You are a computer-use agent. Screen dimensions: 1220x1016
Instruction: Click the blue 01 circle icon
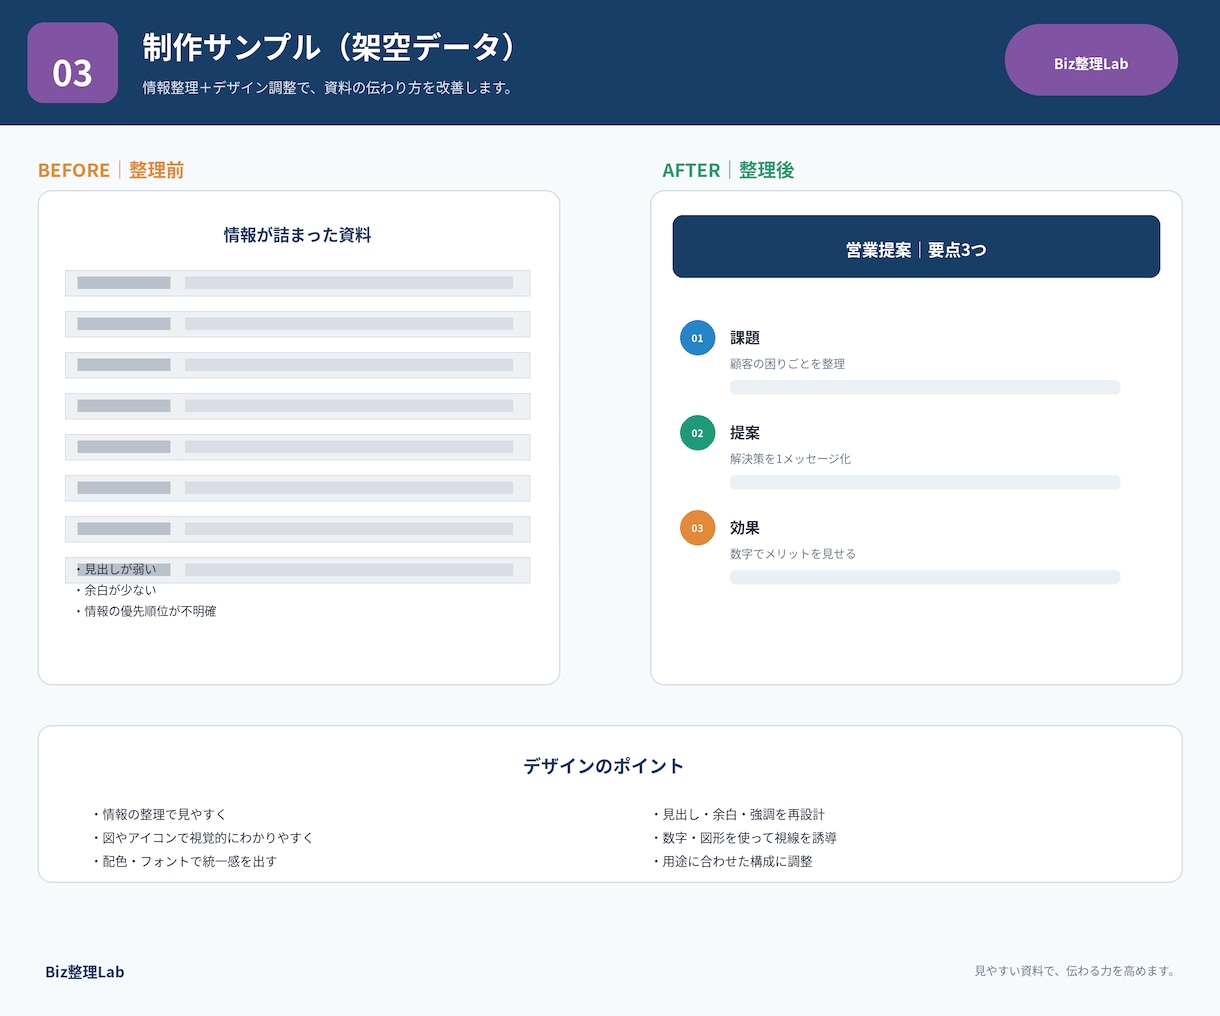tap(697, 338)
